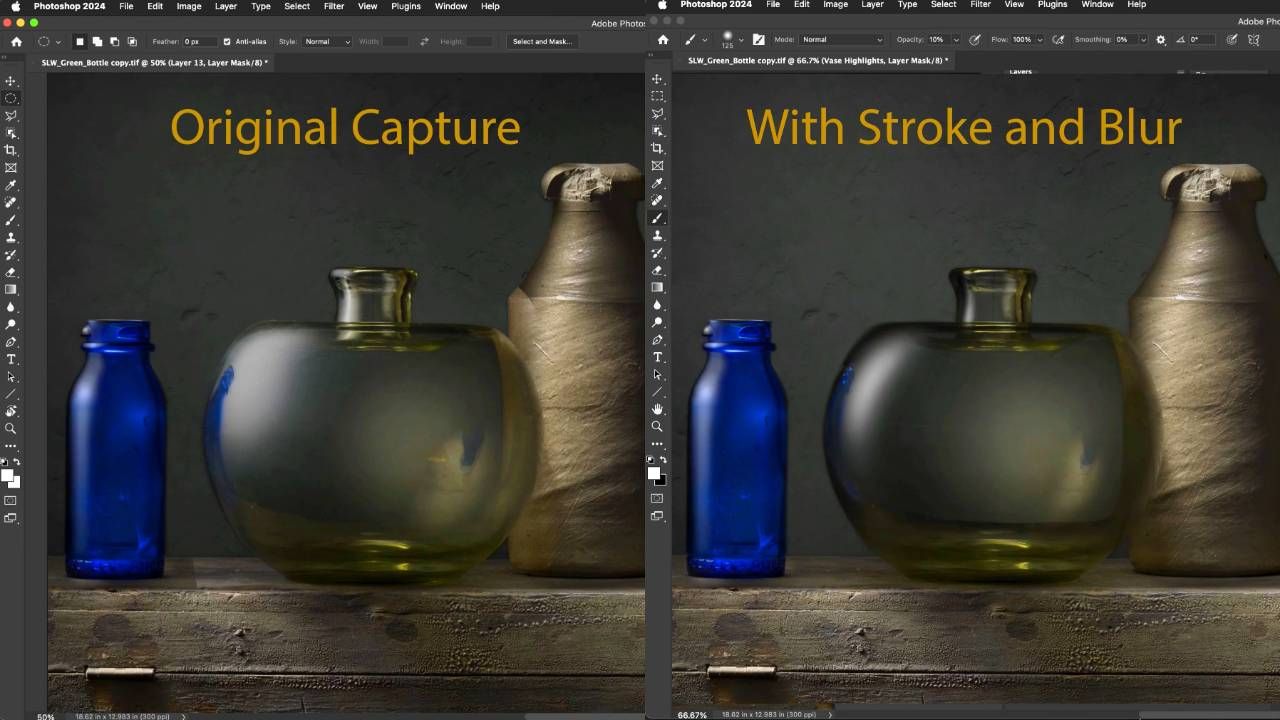The image size is (1280, 720).
Task: Click background color swatch in left toolbar
Action: [14, 482]
